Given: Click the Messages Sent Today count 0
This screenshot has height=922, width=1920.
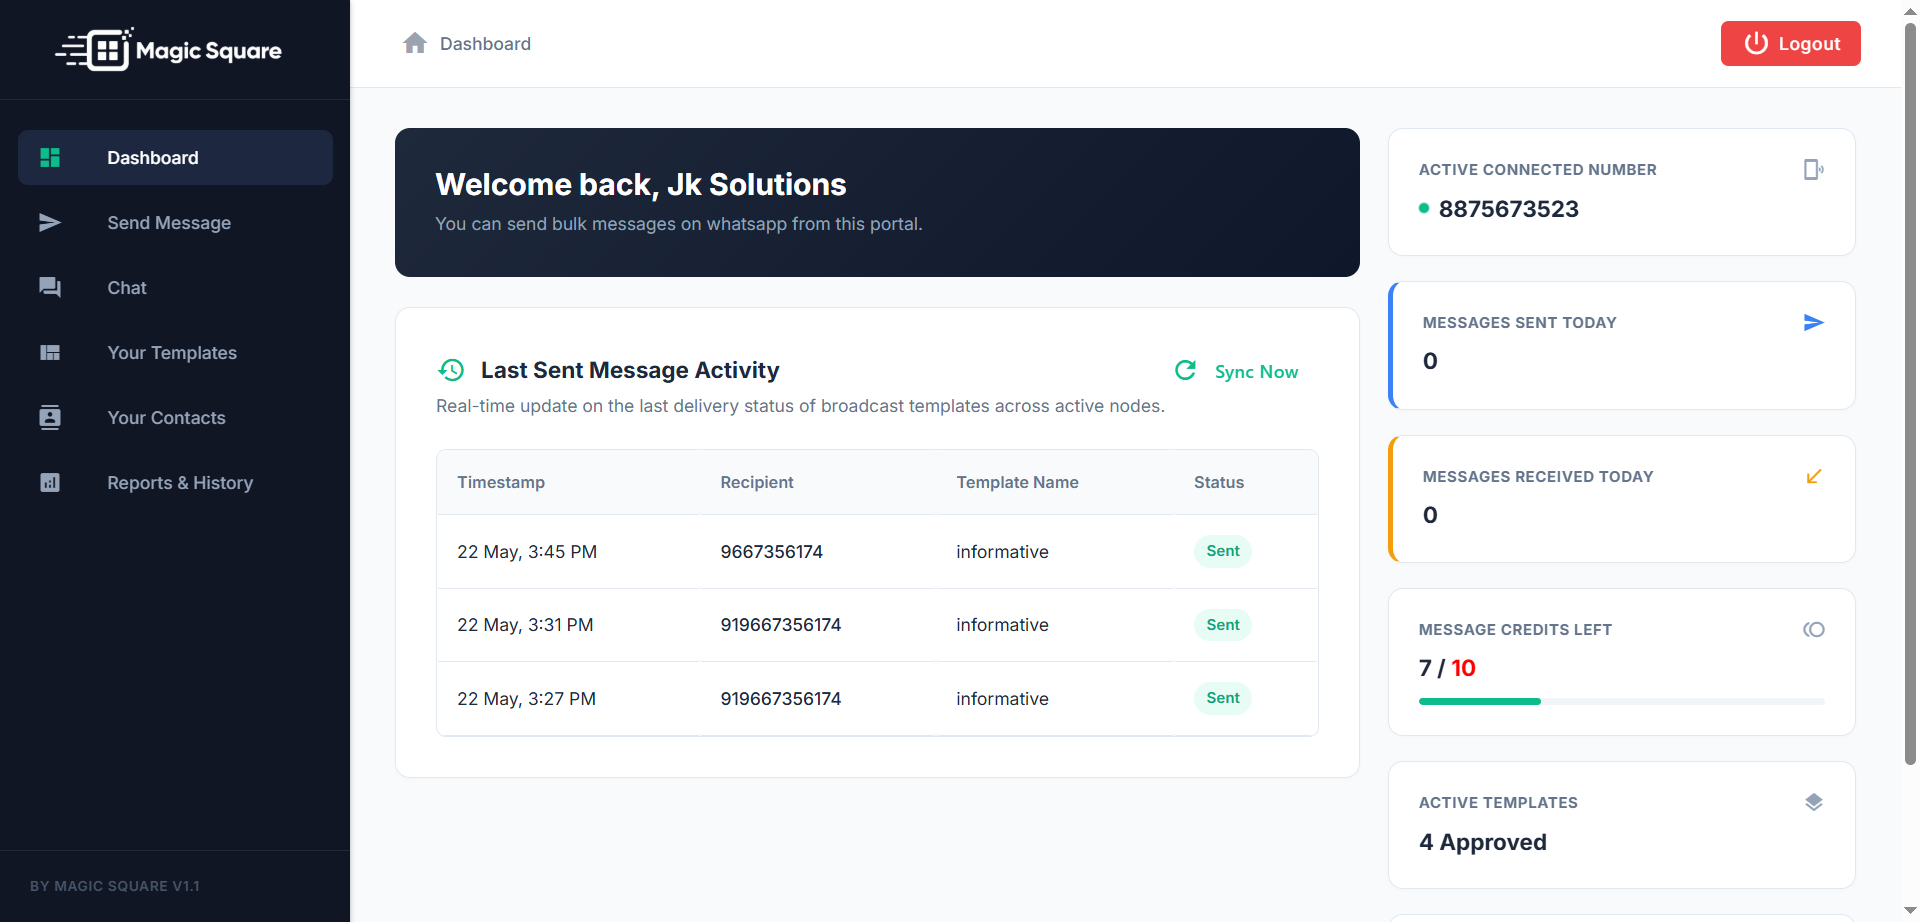Looking at the screenshot, I should click(x=1430, y=361).
